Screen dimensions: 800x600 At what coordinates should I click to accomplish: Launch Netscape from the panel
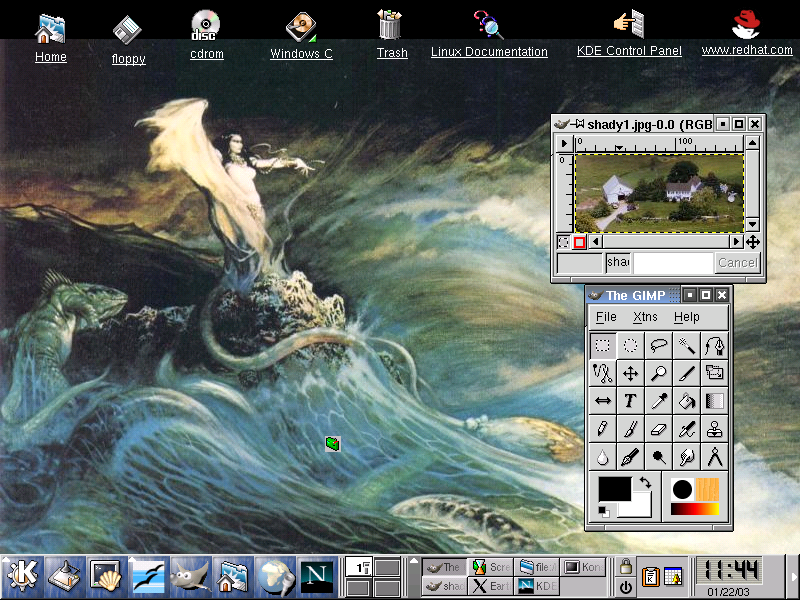pos(317,577)
